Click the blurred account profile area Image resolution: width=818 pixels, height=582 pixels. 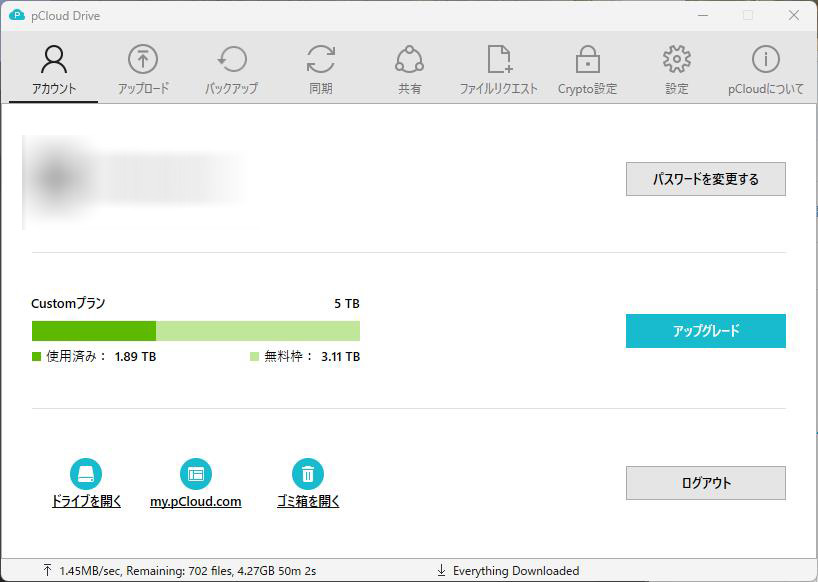tap(133, 181)
